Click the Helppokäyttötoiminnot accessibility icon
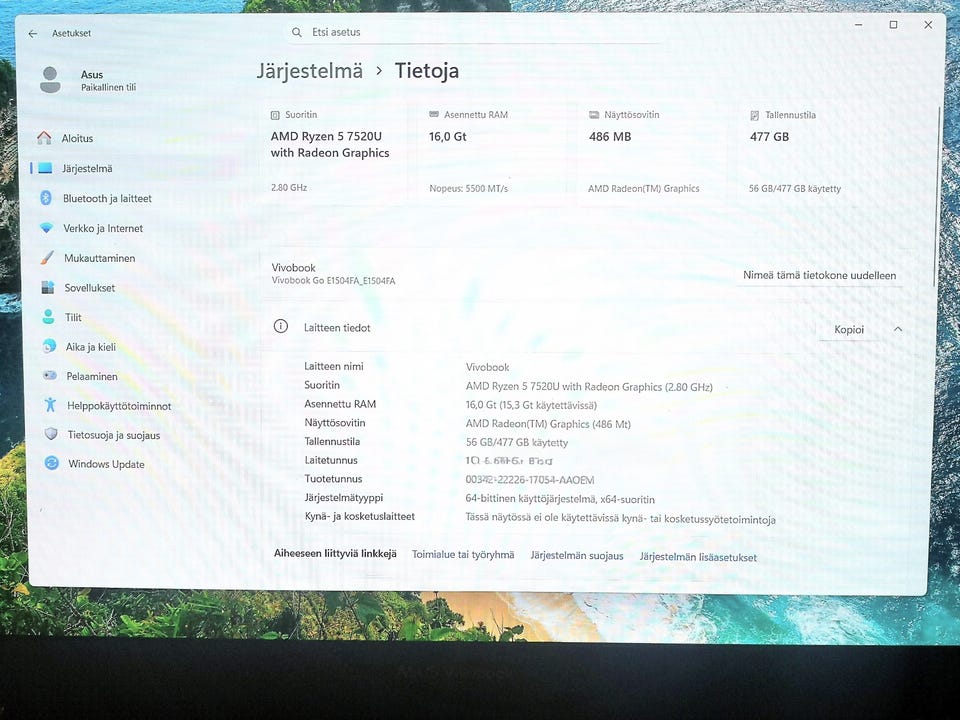Viewport: 960px width, 720px height. click(50, 405)
